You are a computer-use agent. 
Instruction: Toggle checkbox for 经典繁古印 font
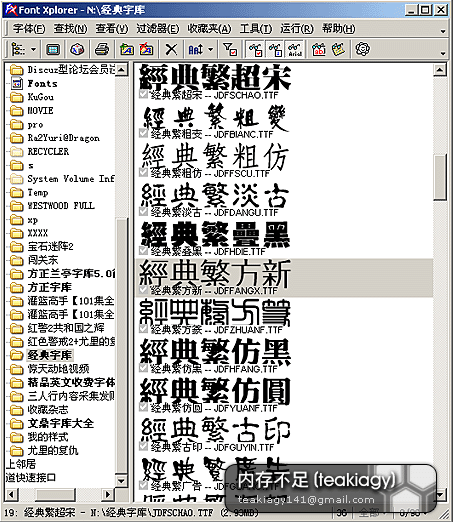[143, 446]
